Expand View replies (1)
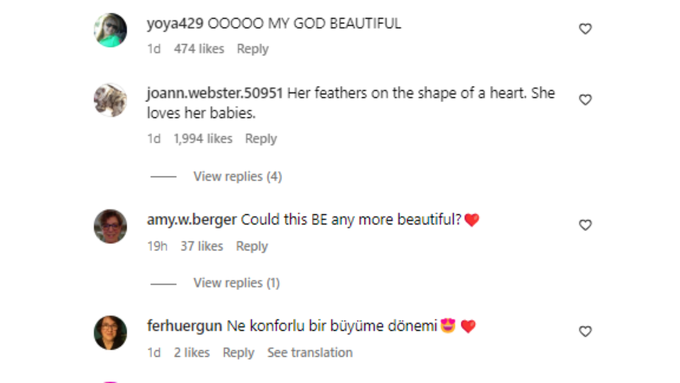This screenshot has height=383, width=680. (236, 283)
